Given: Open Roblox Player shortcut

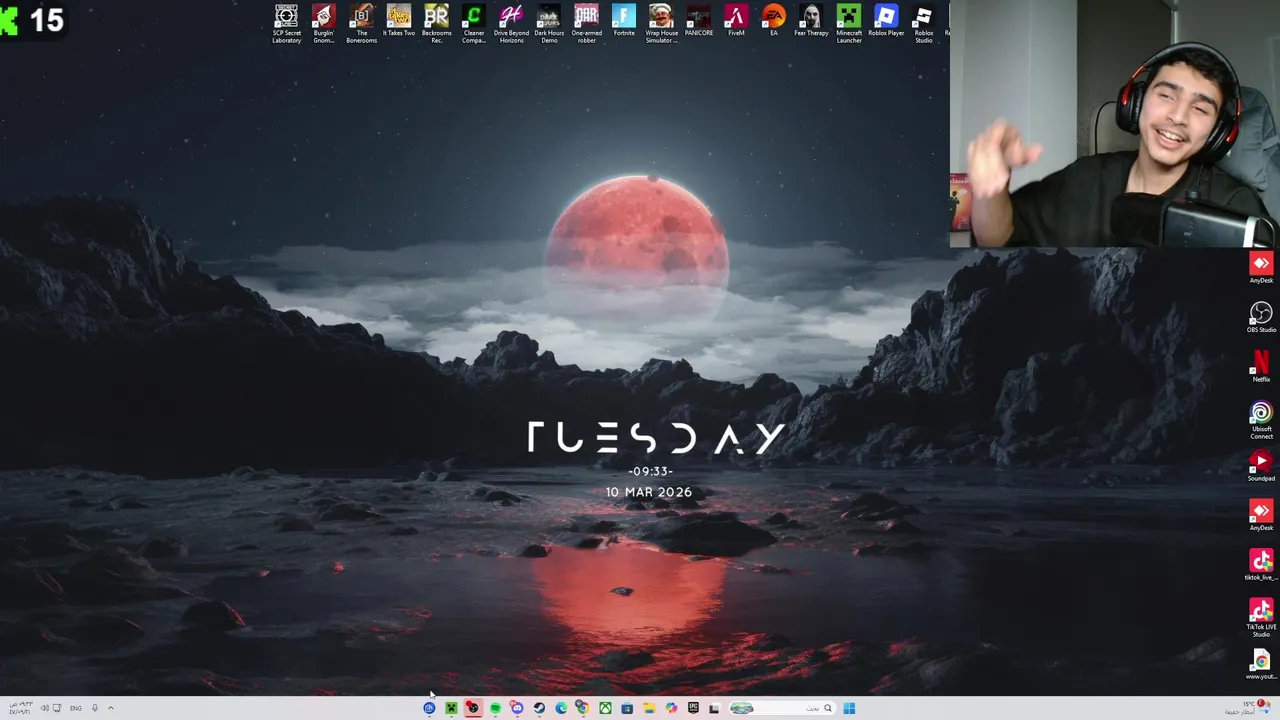Looking at the screenshot, I should coord(886,22).
